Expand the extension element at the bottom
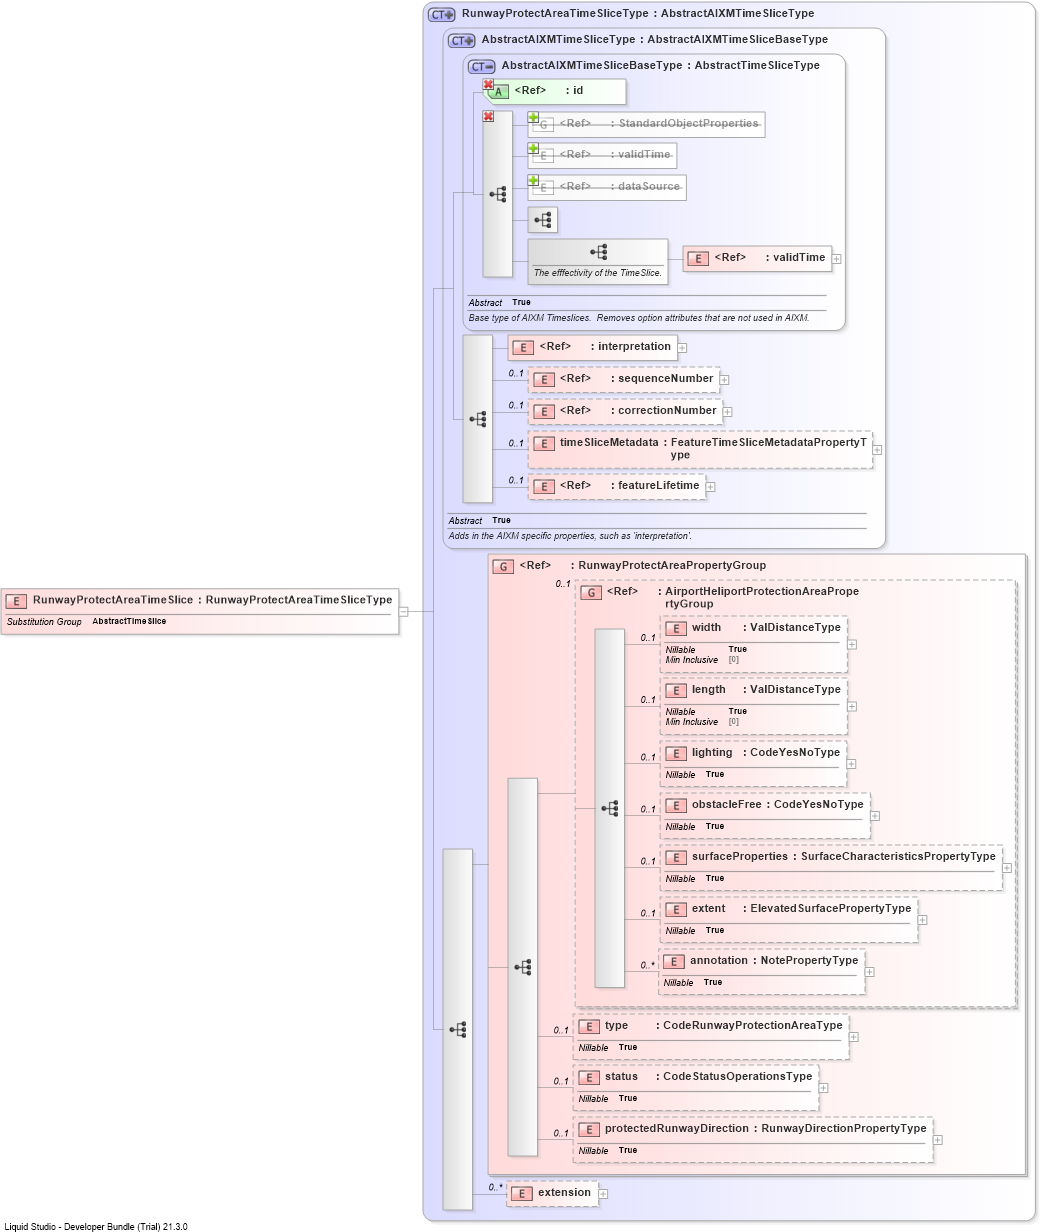Image resolution: width=1040 pixels, height=1232 pixels. pos(603,1193)
